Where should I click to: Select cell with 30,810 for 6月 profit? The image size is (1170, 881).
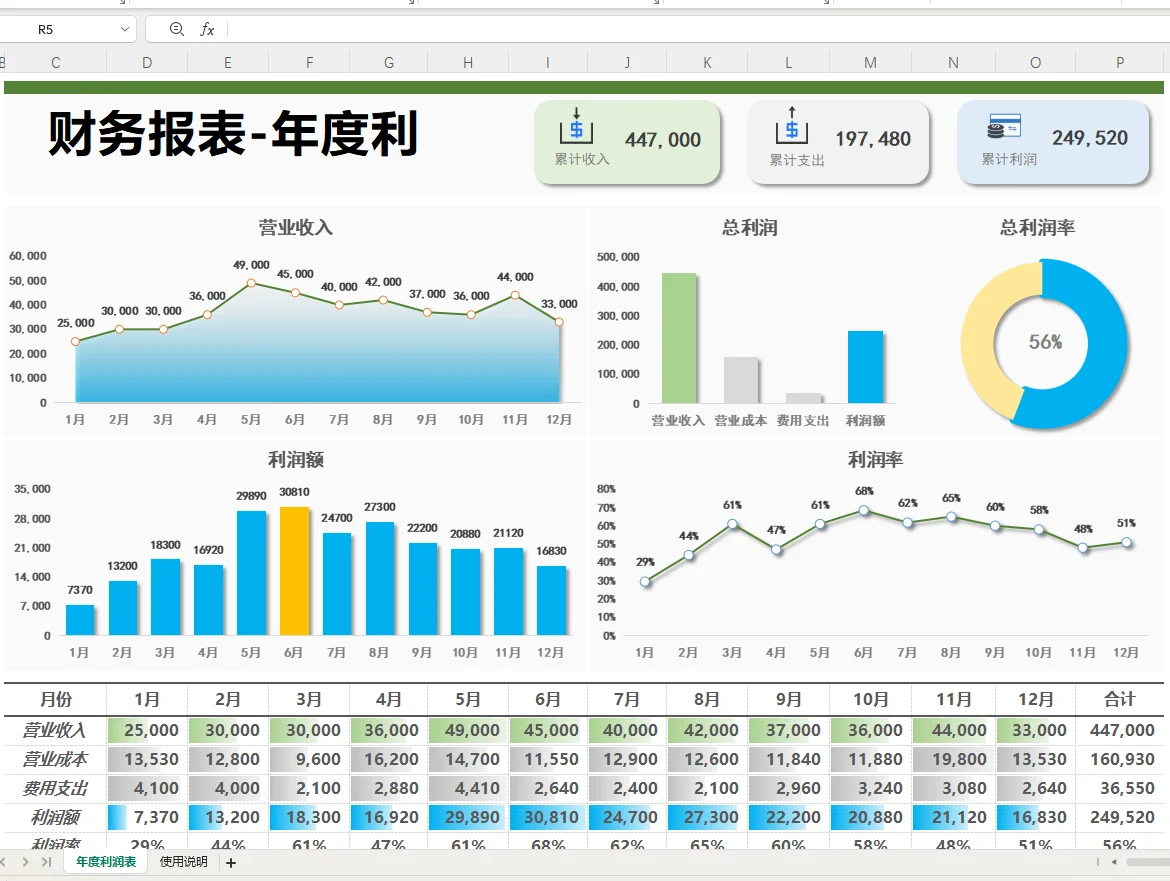[x=548, y=817]
